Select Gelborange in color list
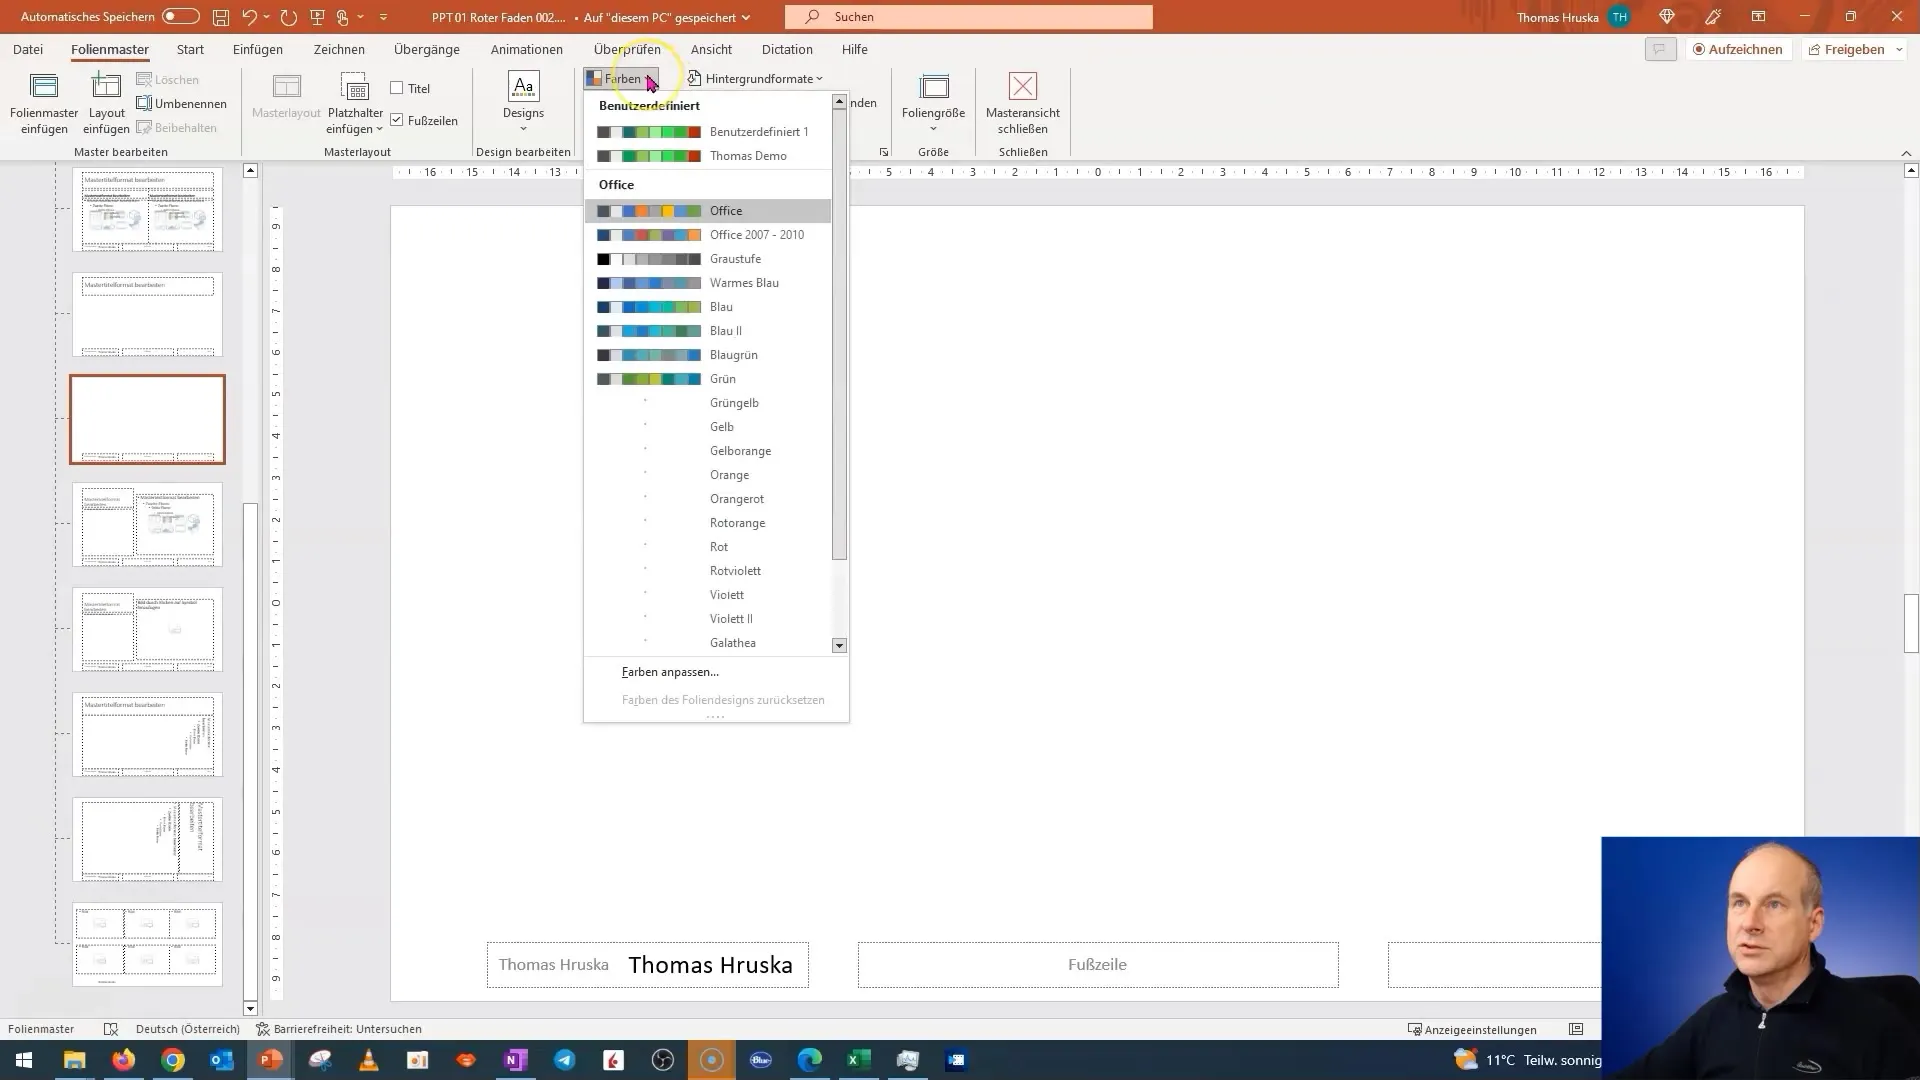The width and height of the screenshot is (1920, 1080). tap(708, 451)
